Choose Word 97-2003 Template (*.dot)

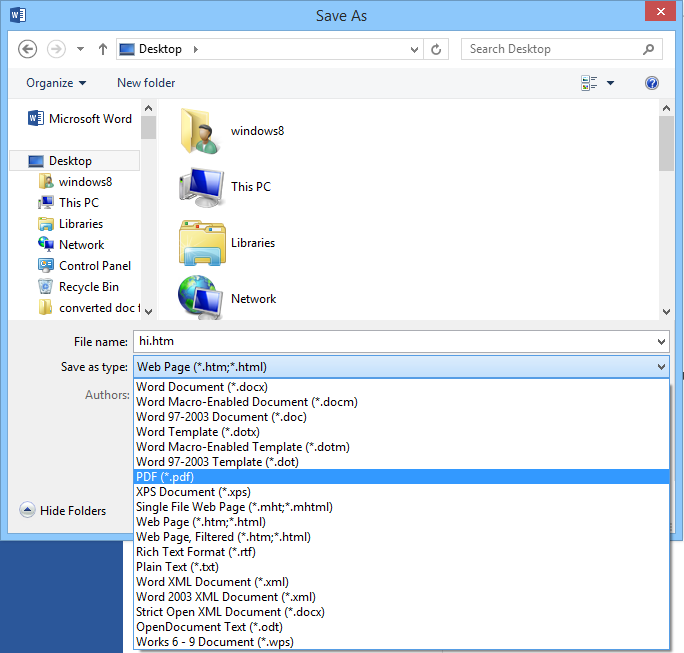pos(401,462)
